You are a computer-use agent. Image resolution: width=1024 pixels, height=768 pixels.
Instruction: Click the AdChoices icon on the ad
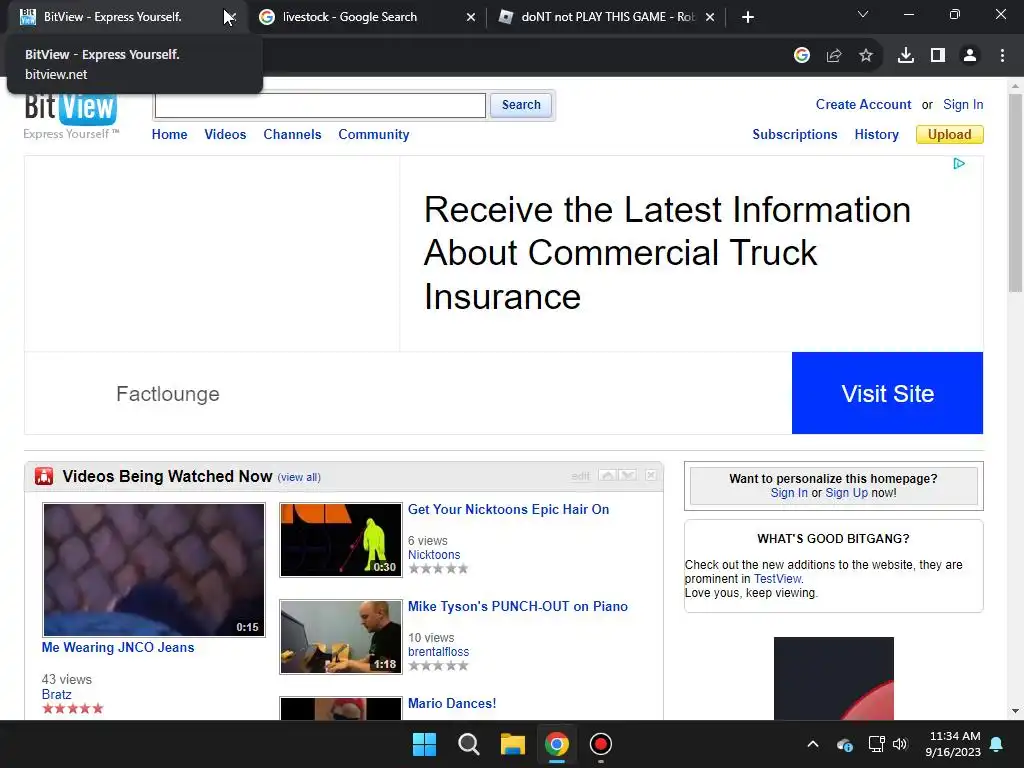(959, 163)
